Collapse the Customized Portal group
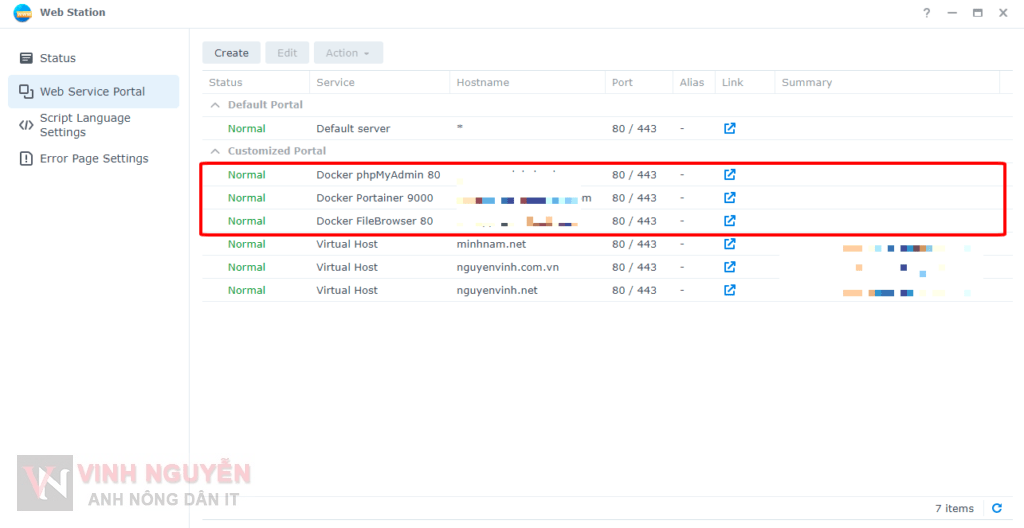Viewport: 1024px width, 528px height. pyautogui.click(x=214, y=151)
